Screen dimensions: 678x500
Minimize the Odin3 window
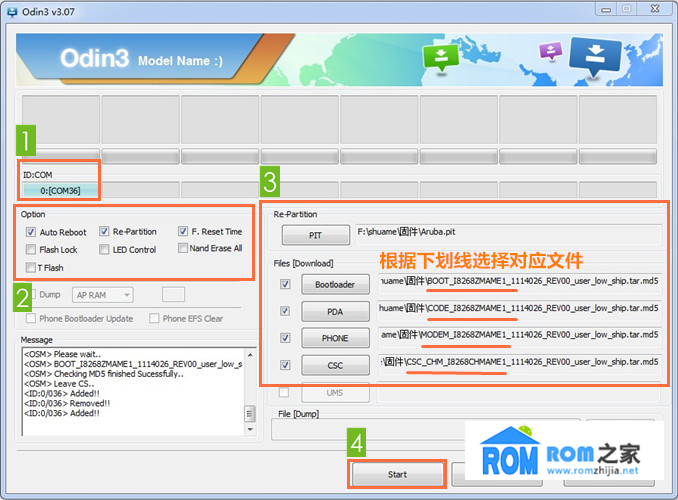(x=606, y=9)
